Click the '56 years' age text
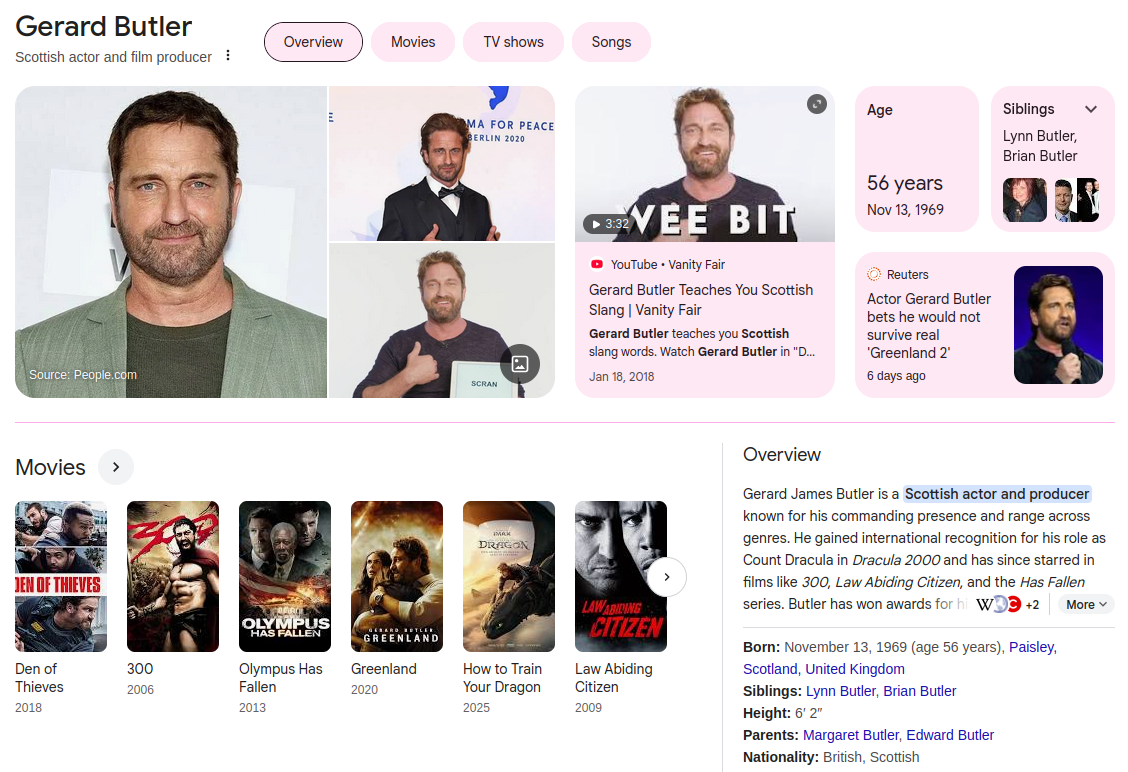This screenshot has height=772, width=1128. [904, 183]
